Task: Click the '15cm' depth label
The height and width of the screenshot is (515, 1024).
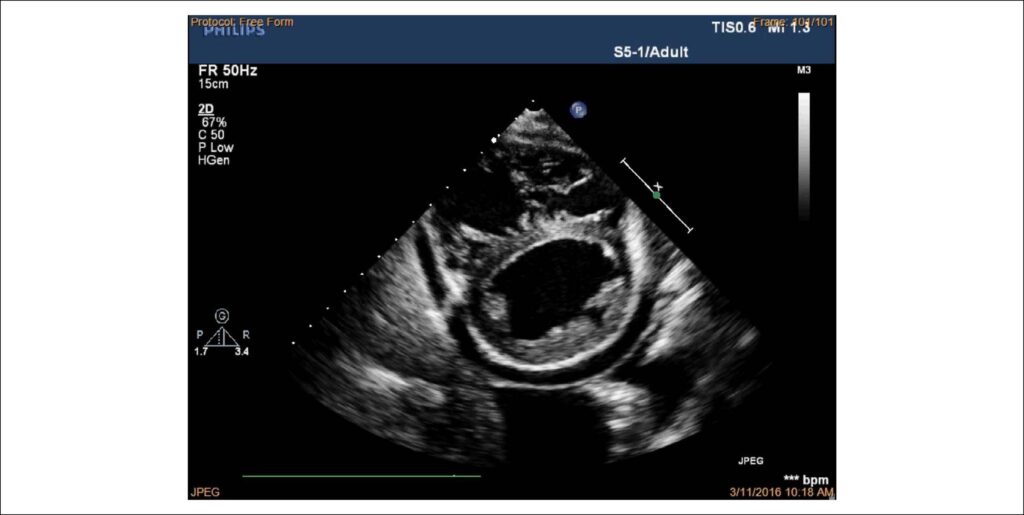Action: 214,85
